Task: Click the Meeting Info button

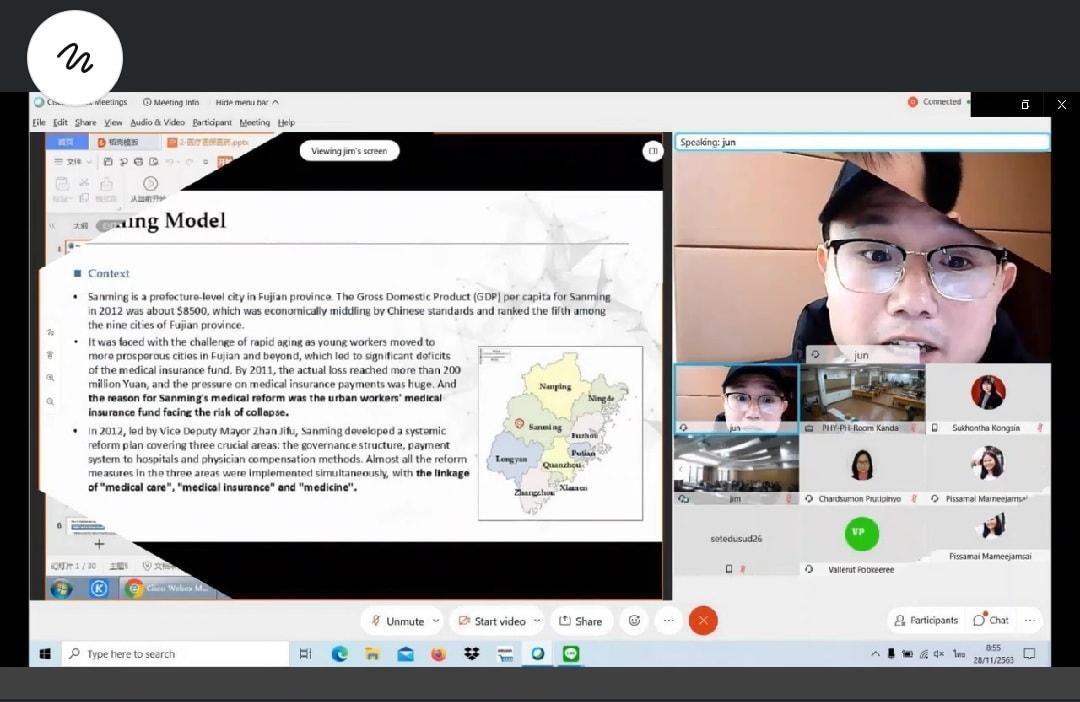Action: tap(171, 102)
